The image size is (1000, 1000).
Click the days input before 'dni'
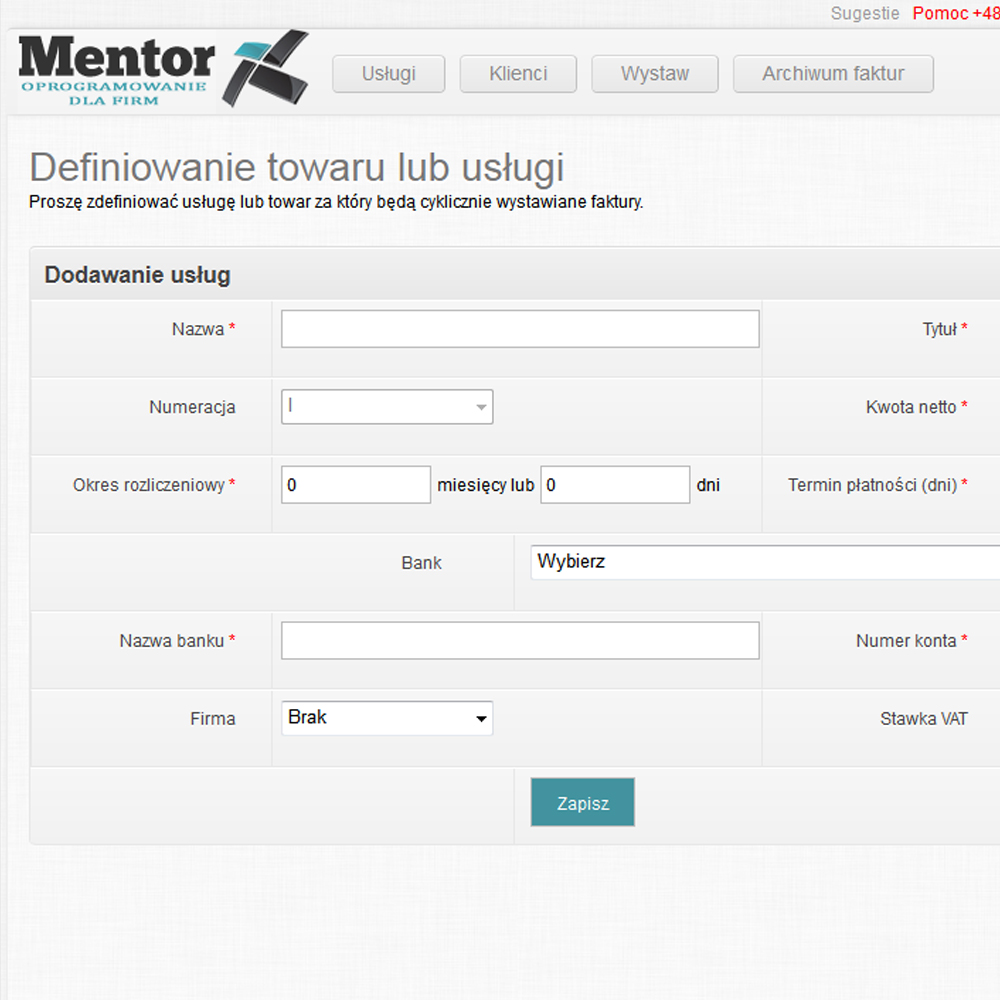coord(615,485)
